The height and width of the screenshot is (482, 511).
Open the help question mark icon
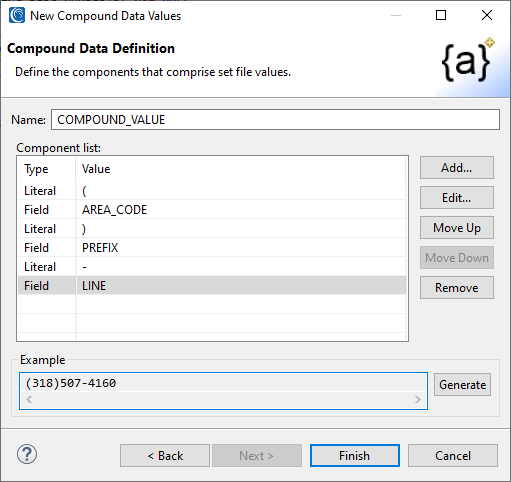tap(27, 454)
